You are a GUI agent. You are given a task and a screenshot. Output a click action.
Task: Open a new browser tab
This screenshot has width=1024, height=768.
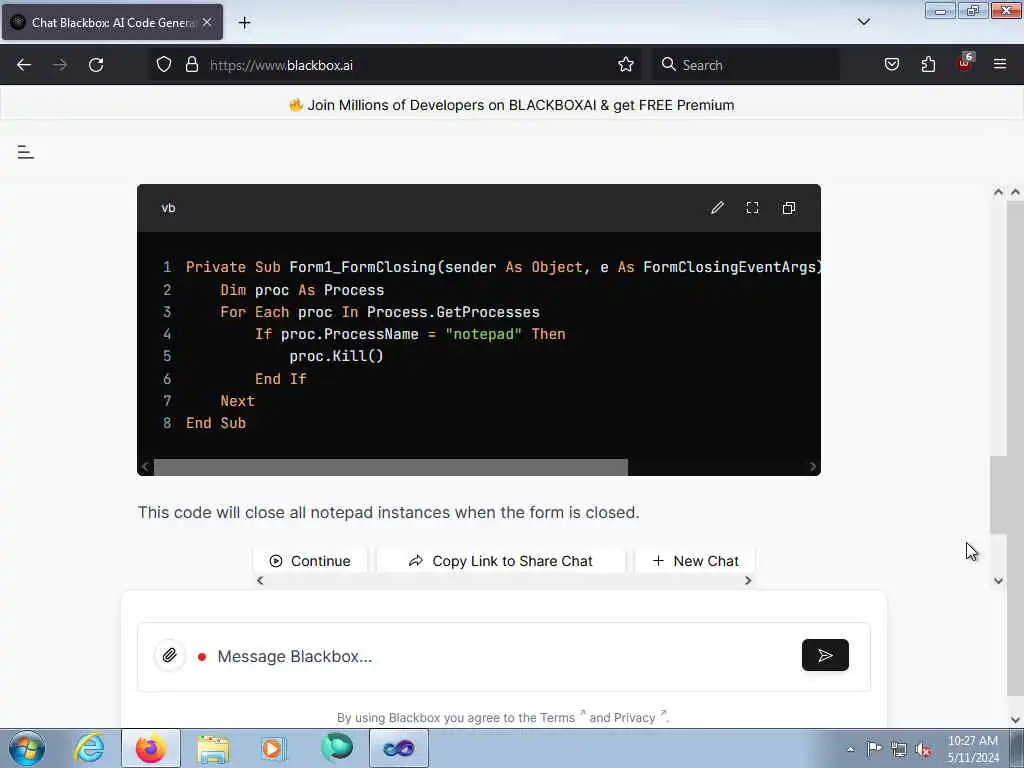(x=244, y=22)
